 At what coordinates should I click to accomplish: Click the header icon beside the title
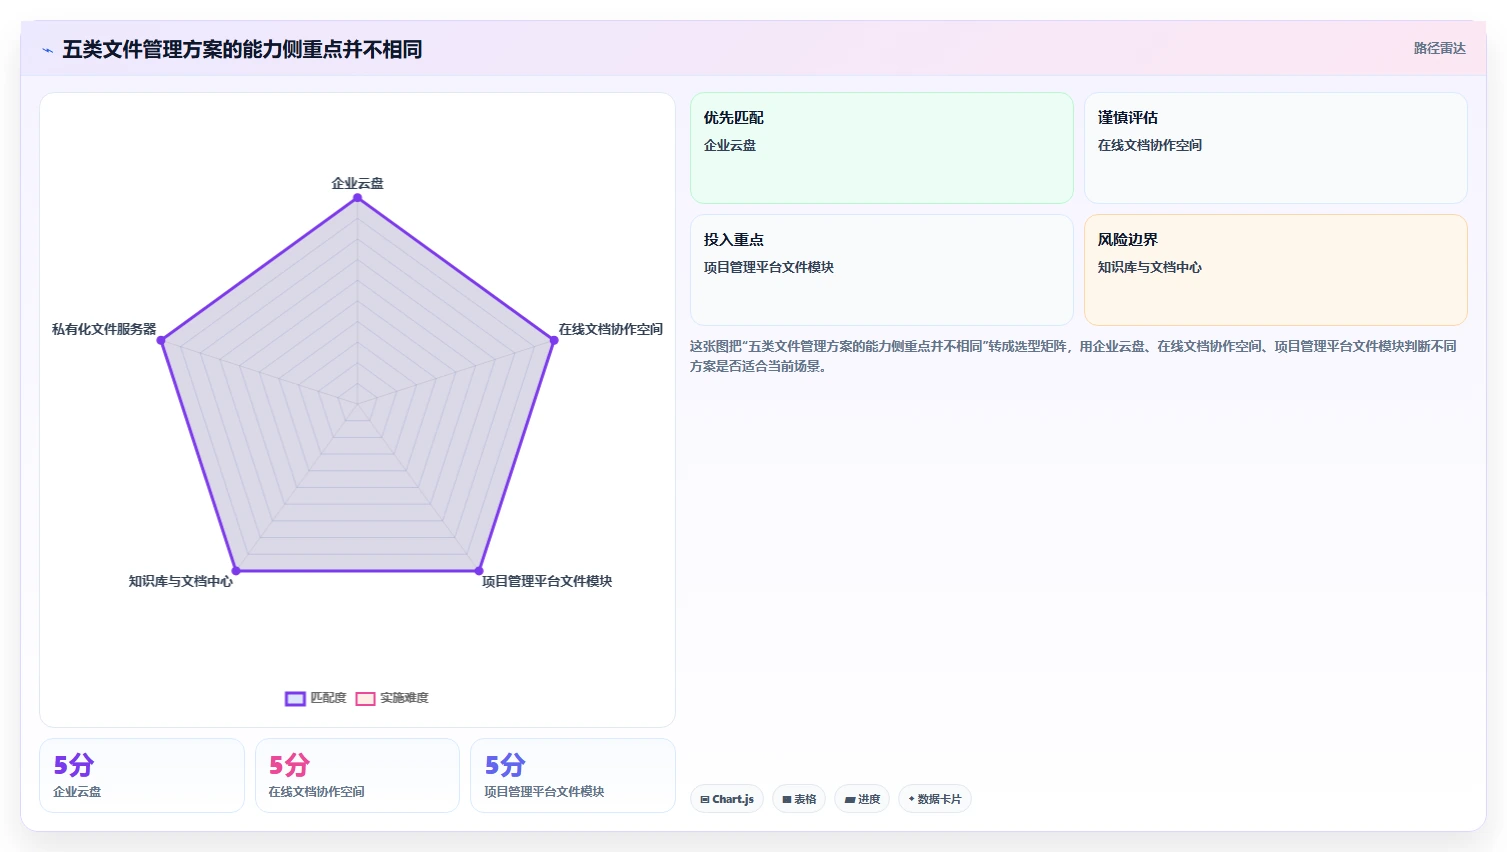point(47,50)
